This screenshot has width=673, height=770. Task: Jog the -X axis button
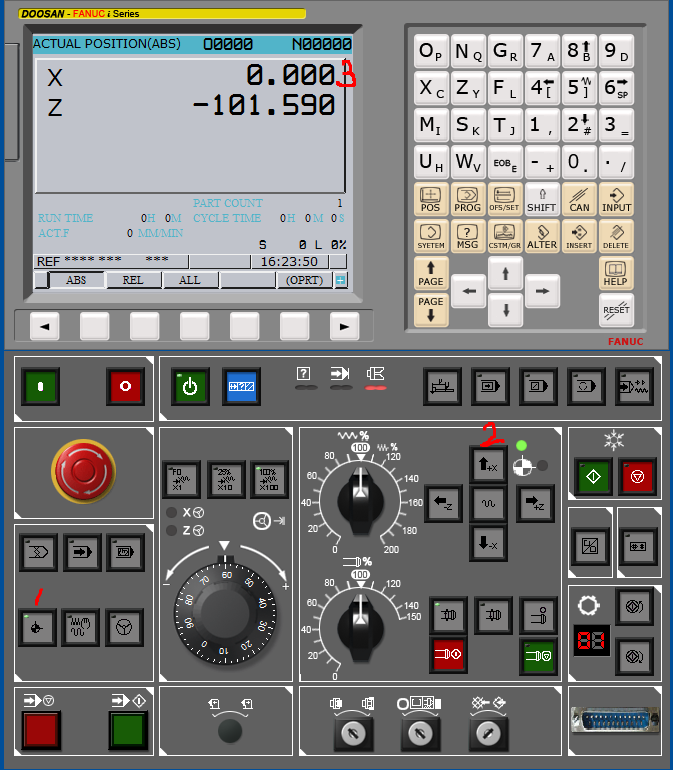coord(488,543)
